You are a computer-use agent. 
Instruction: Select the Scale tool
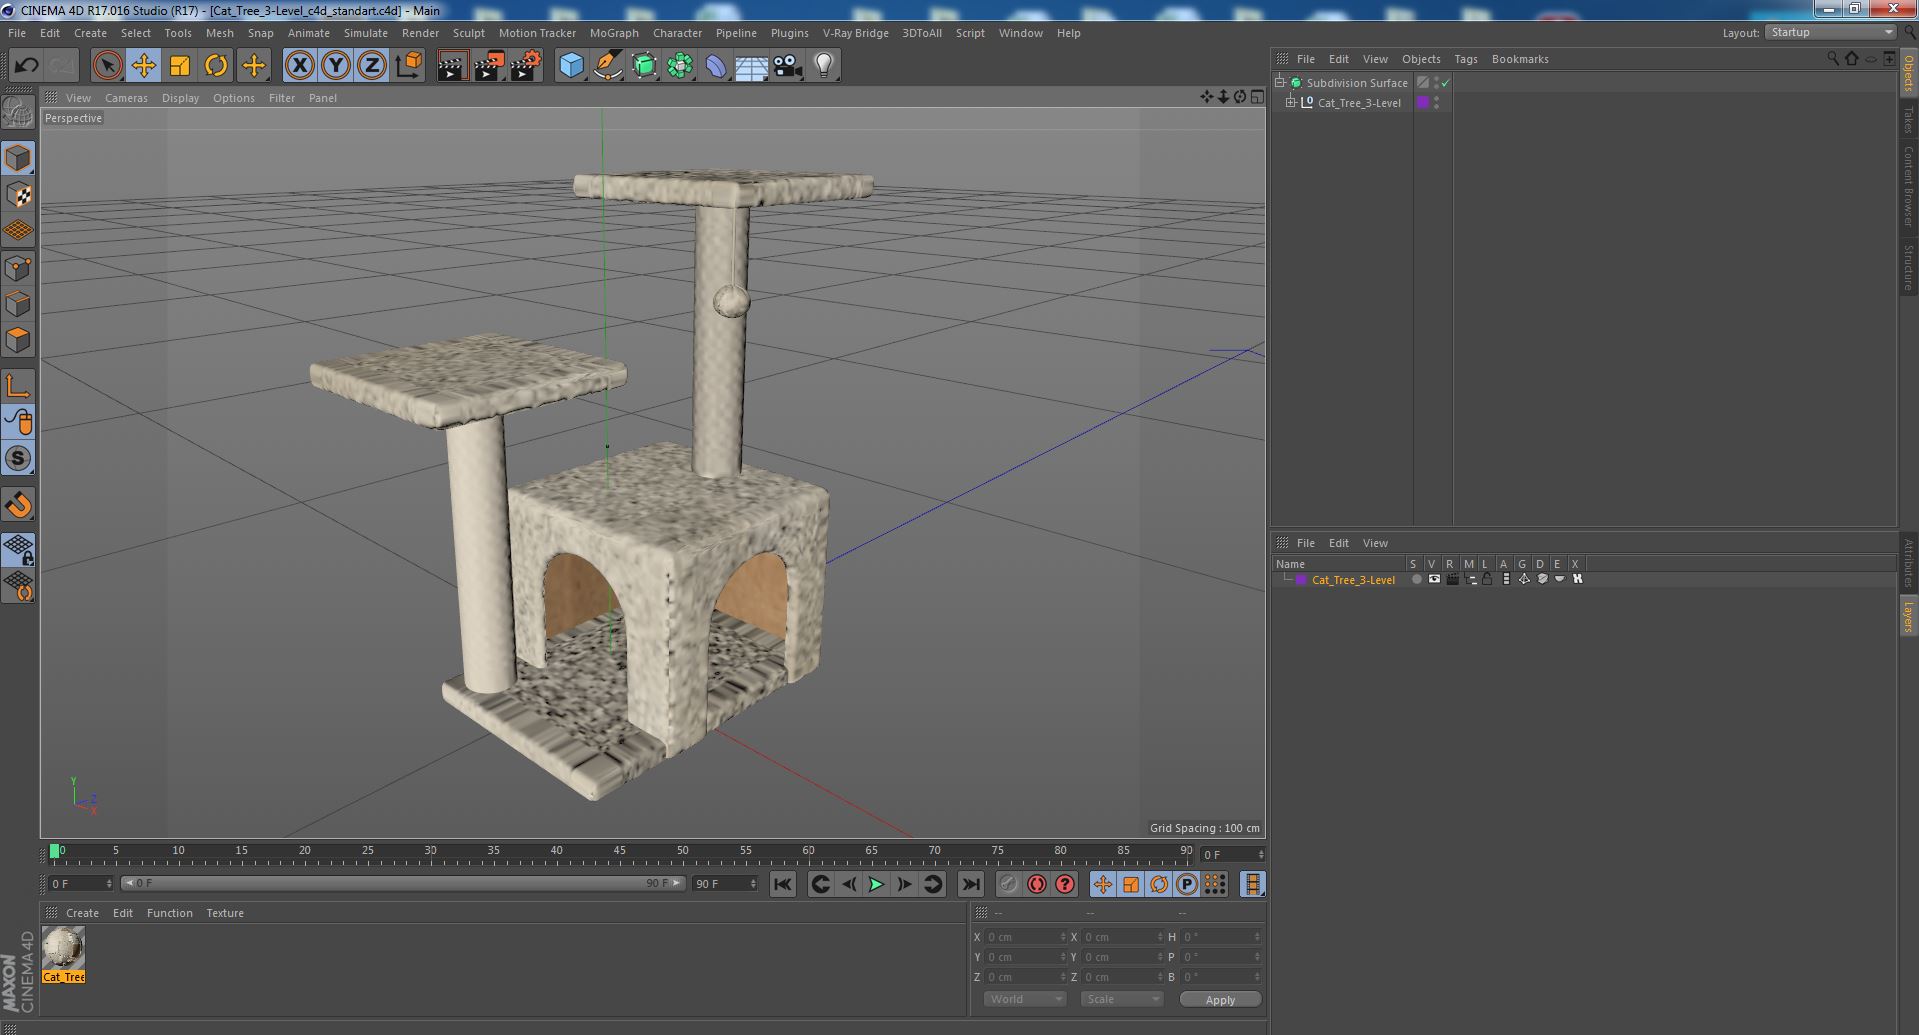180,66
